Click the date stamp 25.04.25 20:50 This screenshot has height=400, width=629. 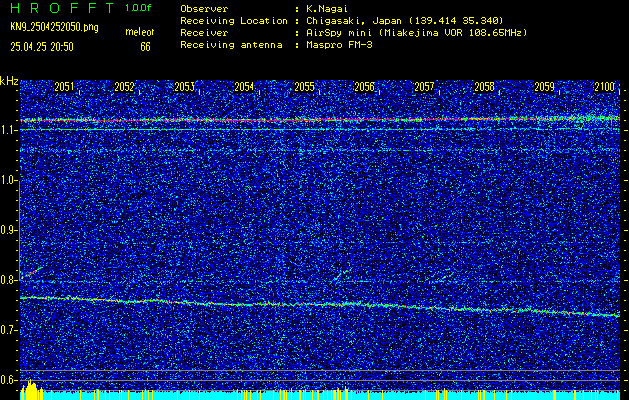[42, 47]
